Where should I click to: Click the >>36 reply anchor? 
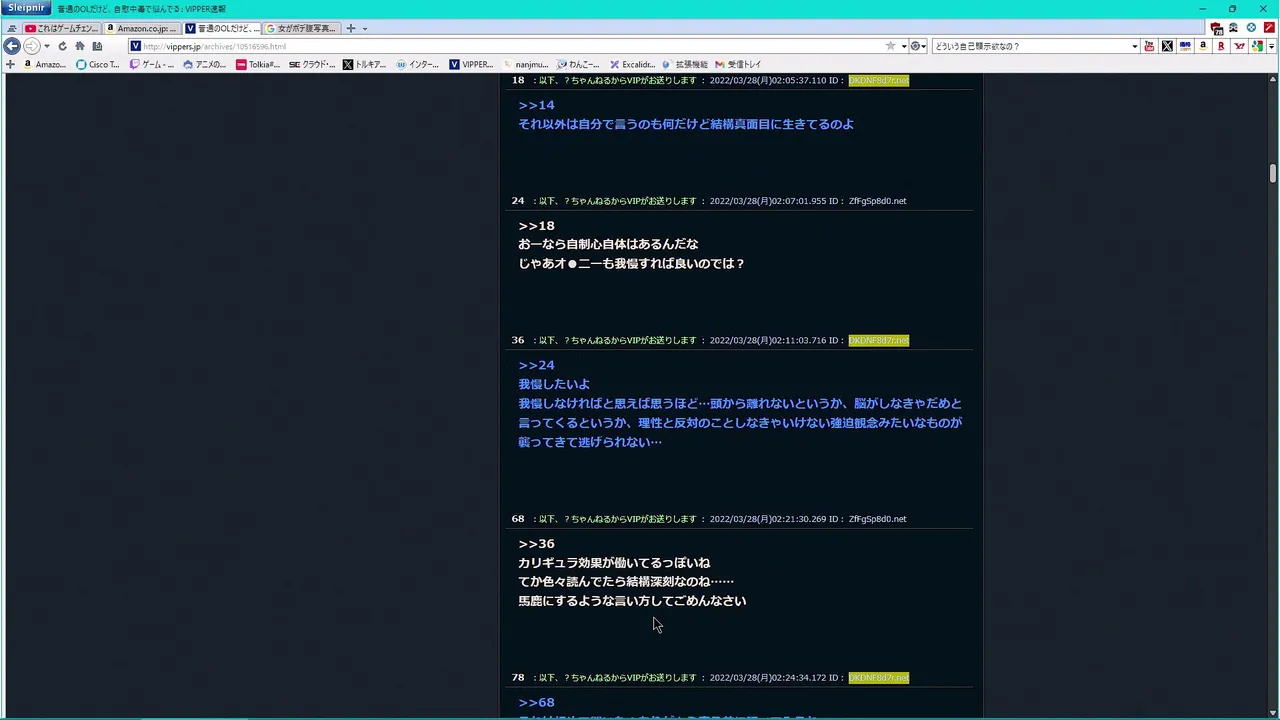pos(536,544)
